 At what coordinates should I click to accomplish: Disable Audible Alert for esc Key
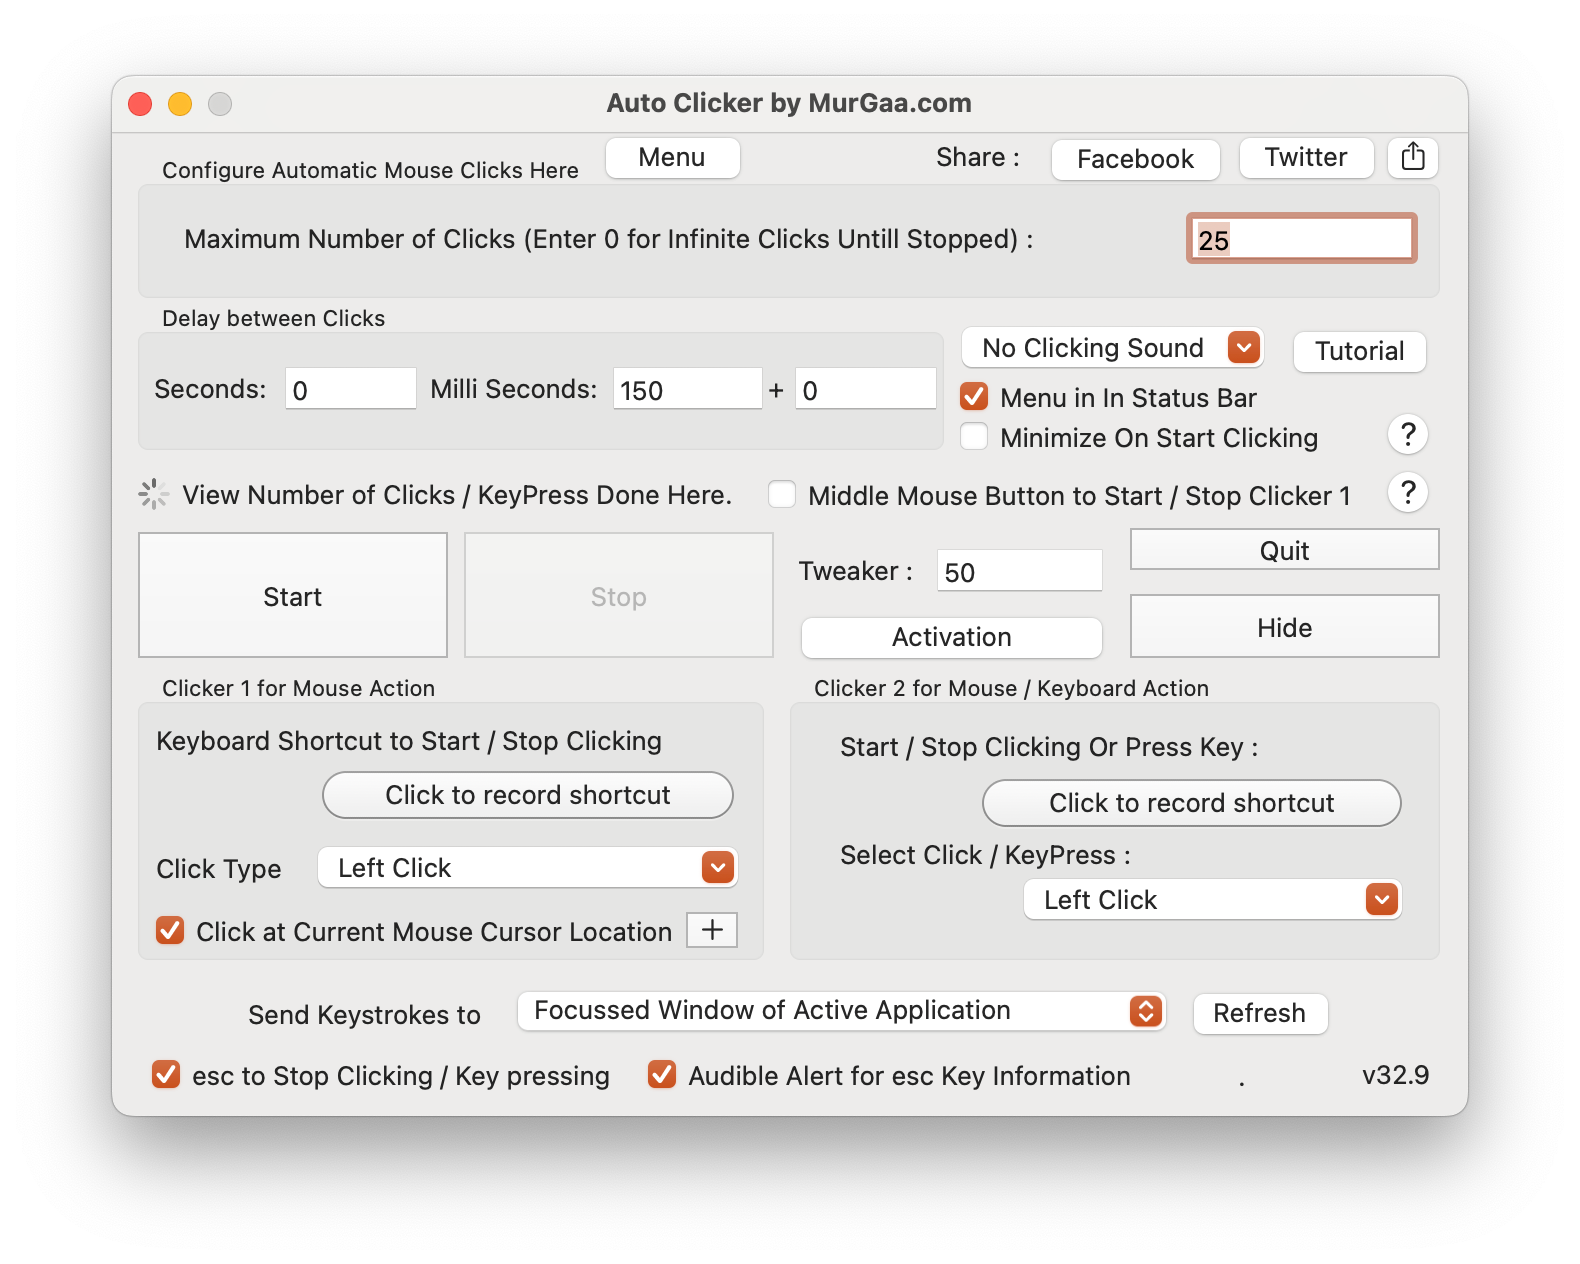click(x=662, y=1074)
